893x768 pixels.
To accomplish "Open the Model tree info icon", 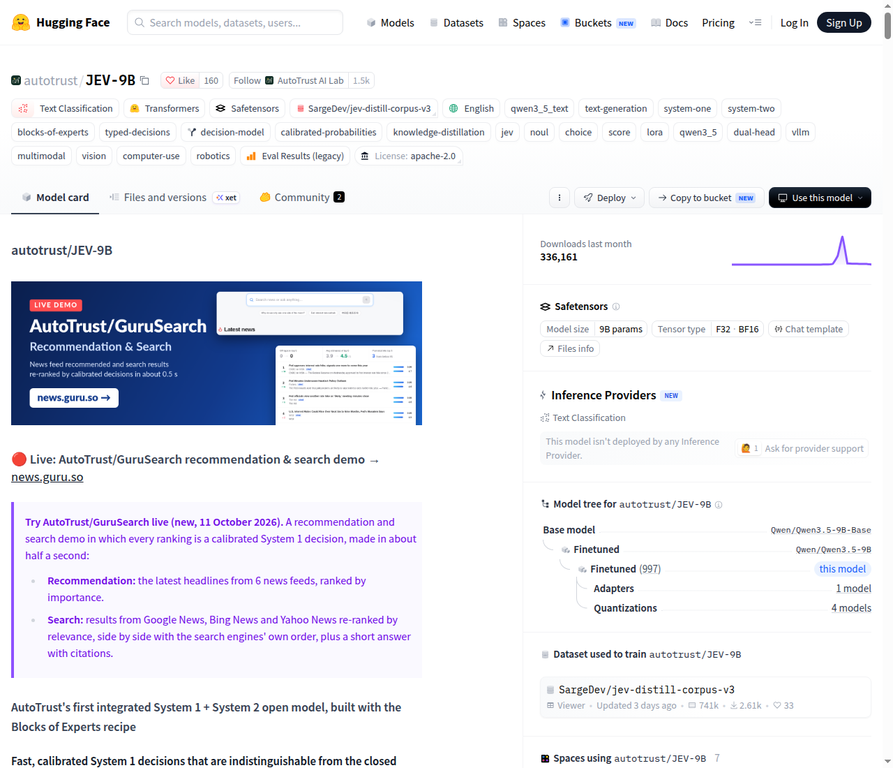I will (x=719, y=505).
